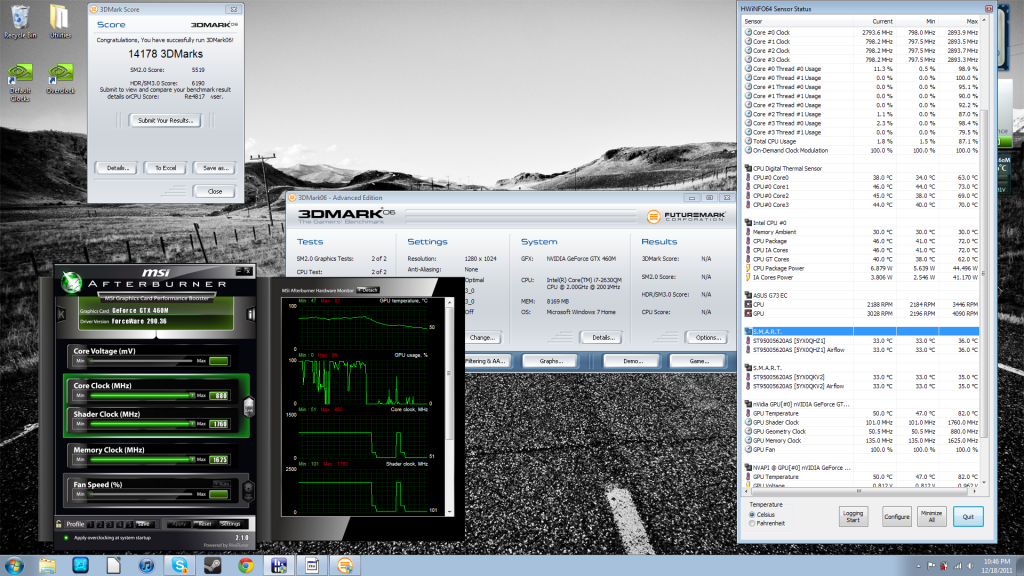Select Afterburner profile slot 1
This screenshot has height=576, width=1024.
click(x=91, y=524)
